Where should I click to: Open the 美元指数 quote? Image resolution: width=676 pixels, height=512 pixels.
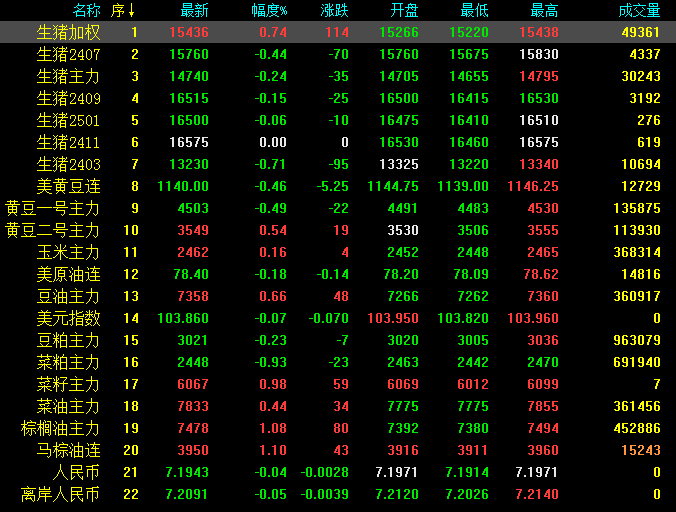[x=69, y=318]
